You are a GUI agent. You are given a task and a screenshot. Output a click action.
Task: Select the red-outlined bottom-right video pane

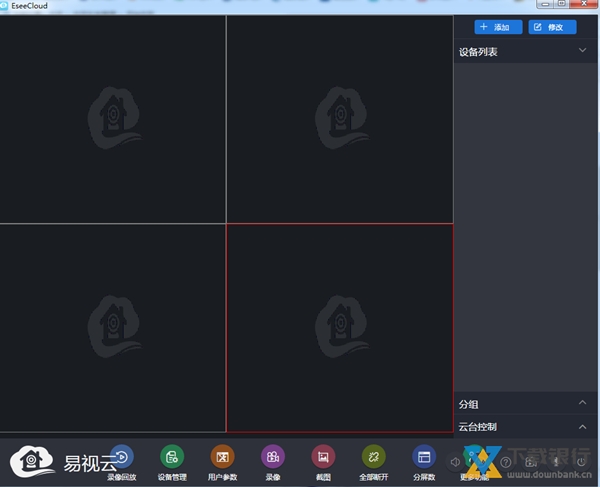340,328
